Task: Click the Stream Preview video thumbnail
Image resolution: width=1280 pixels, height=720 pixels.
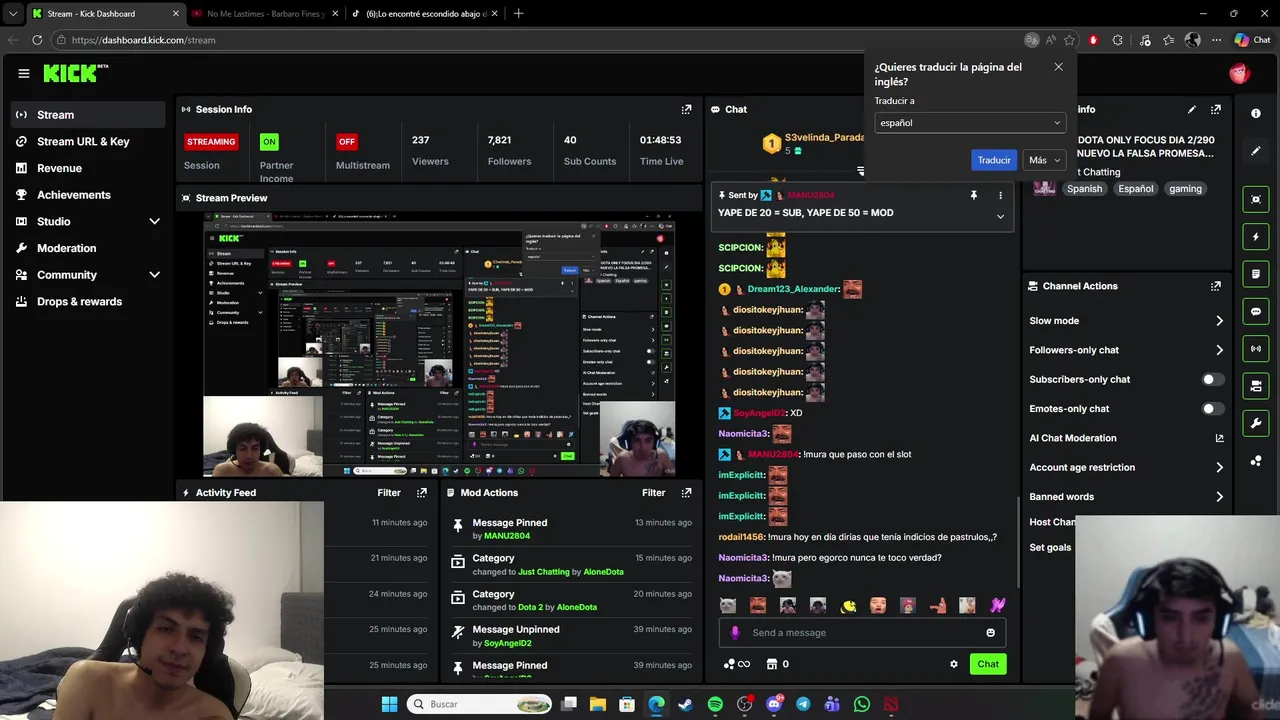Action: [439, 345]
